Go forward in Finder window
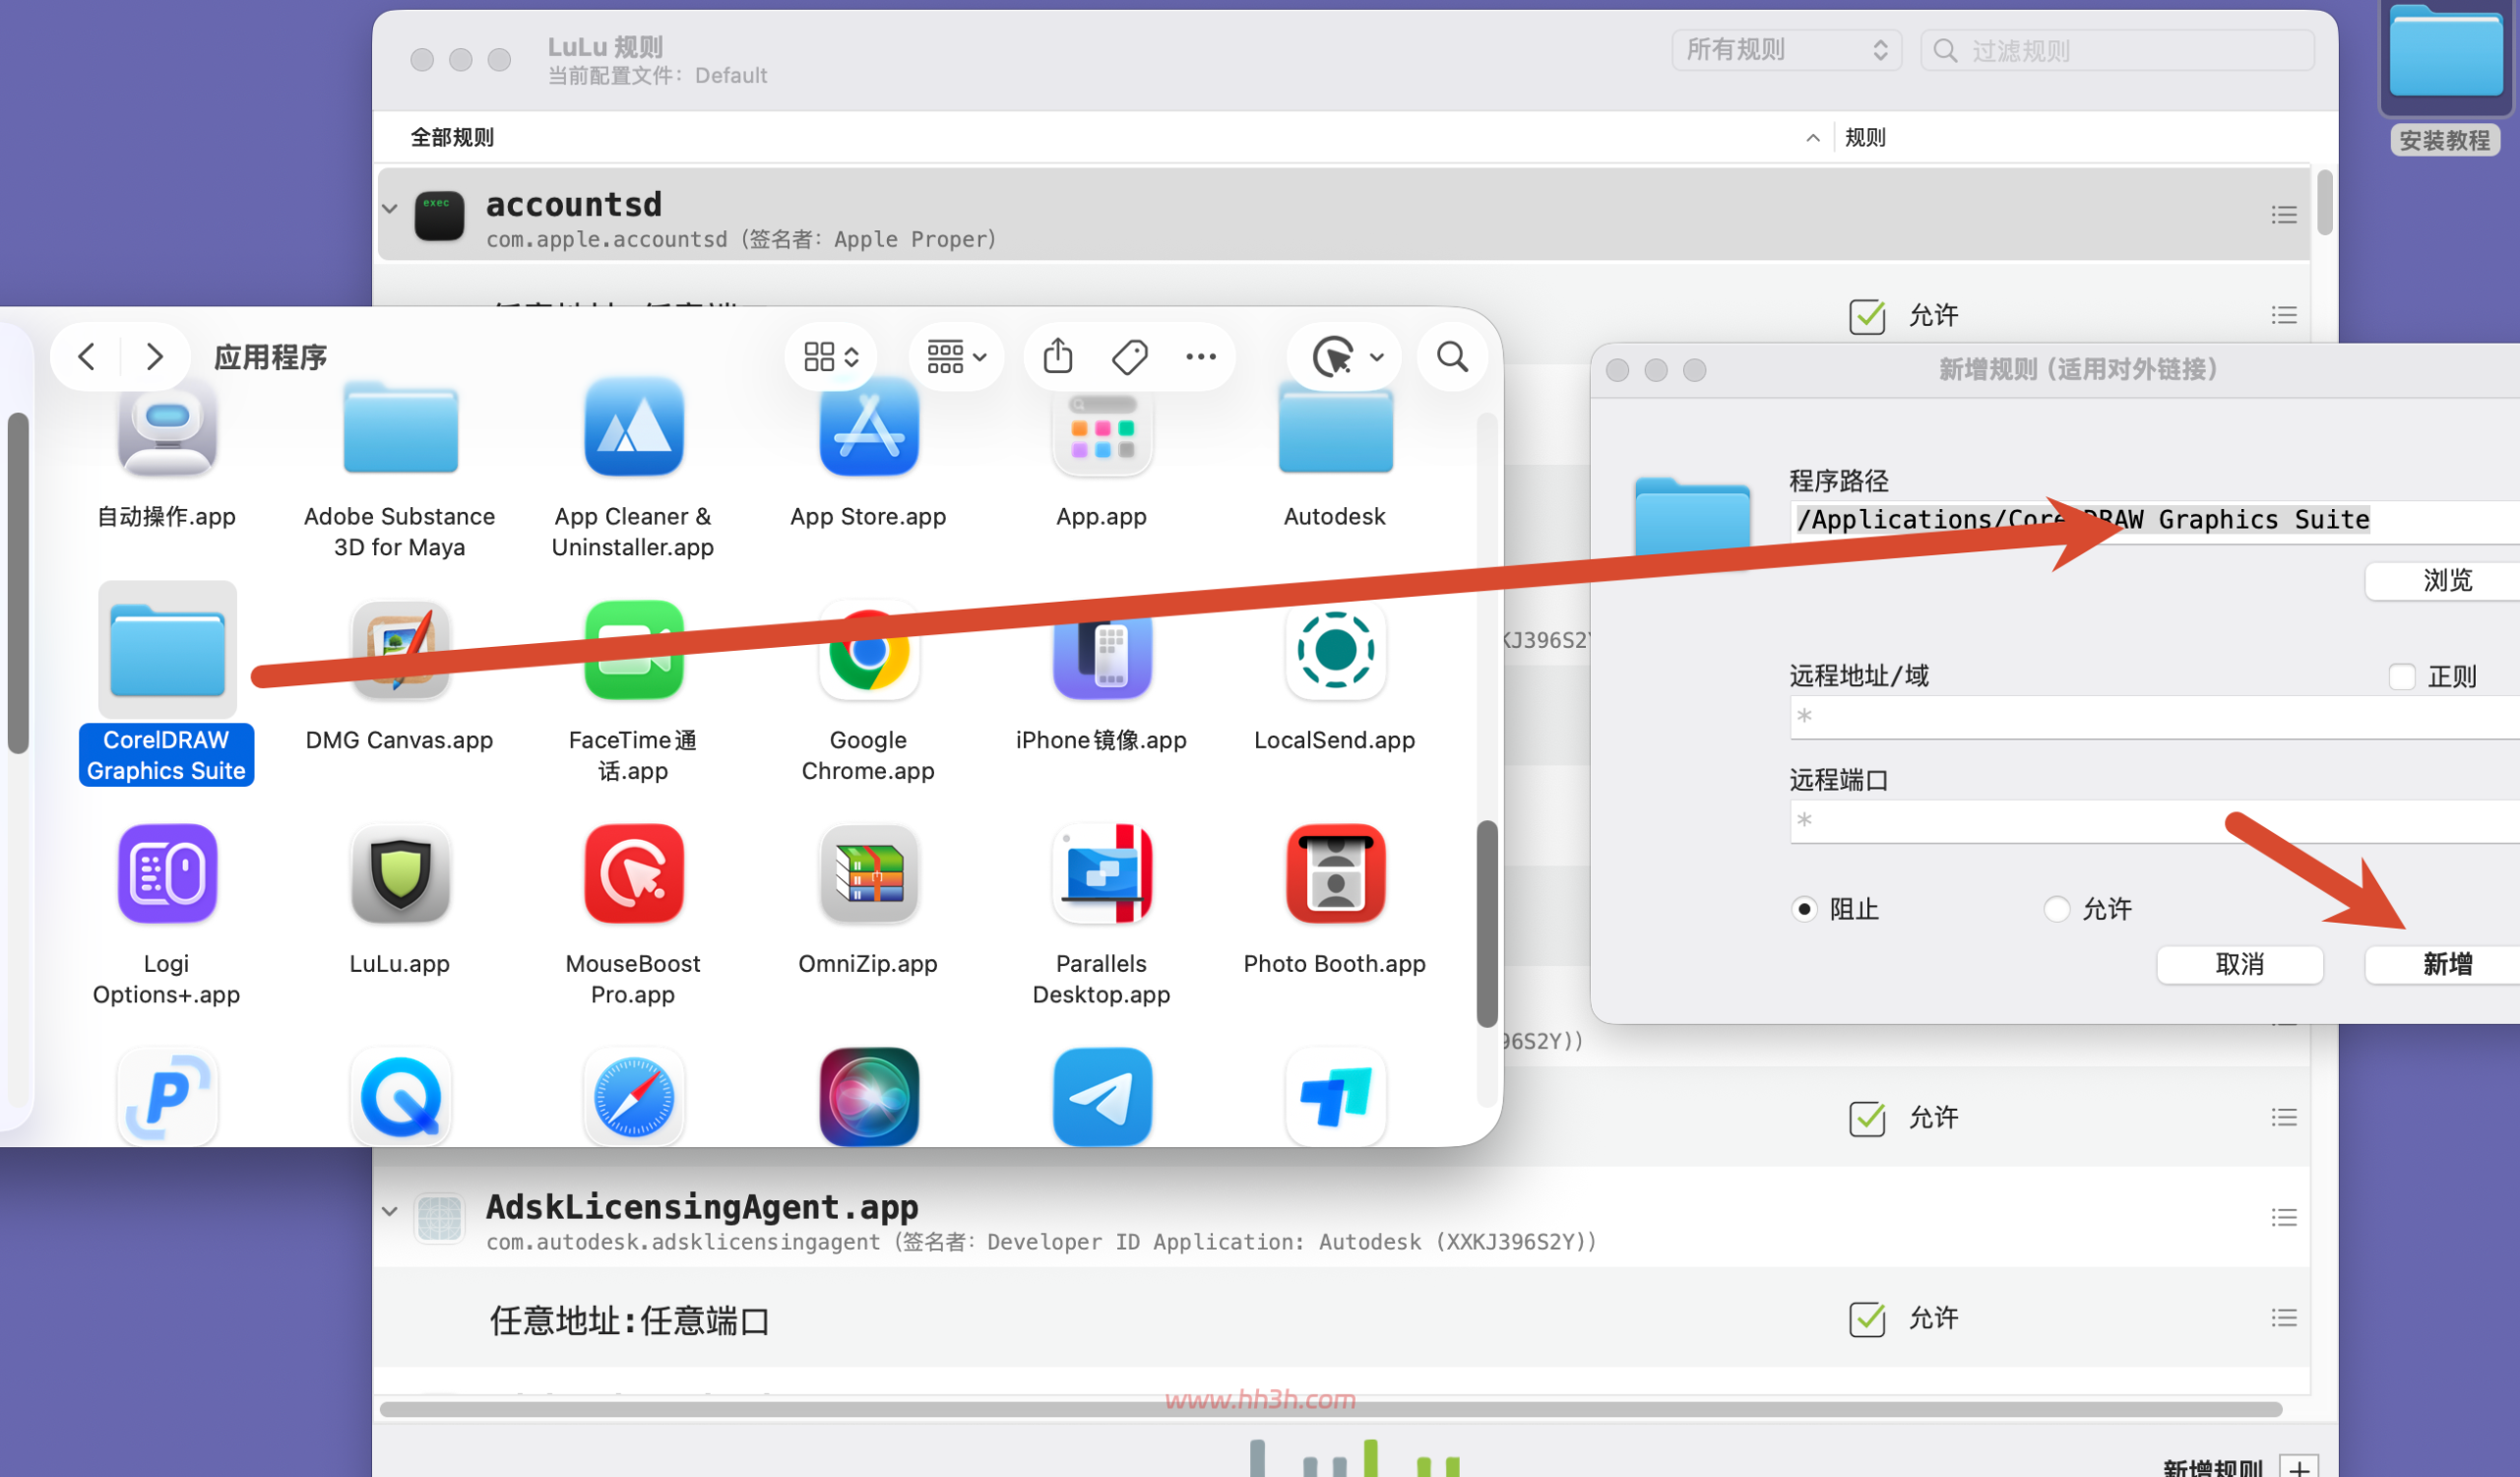 pos(154,356)
